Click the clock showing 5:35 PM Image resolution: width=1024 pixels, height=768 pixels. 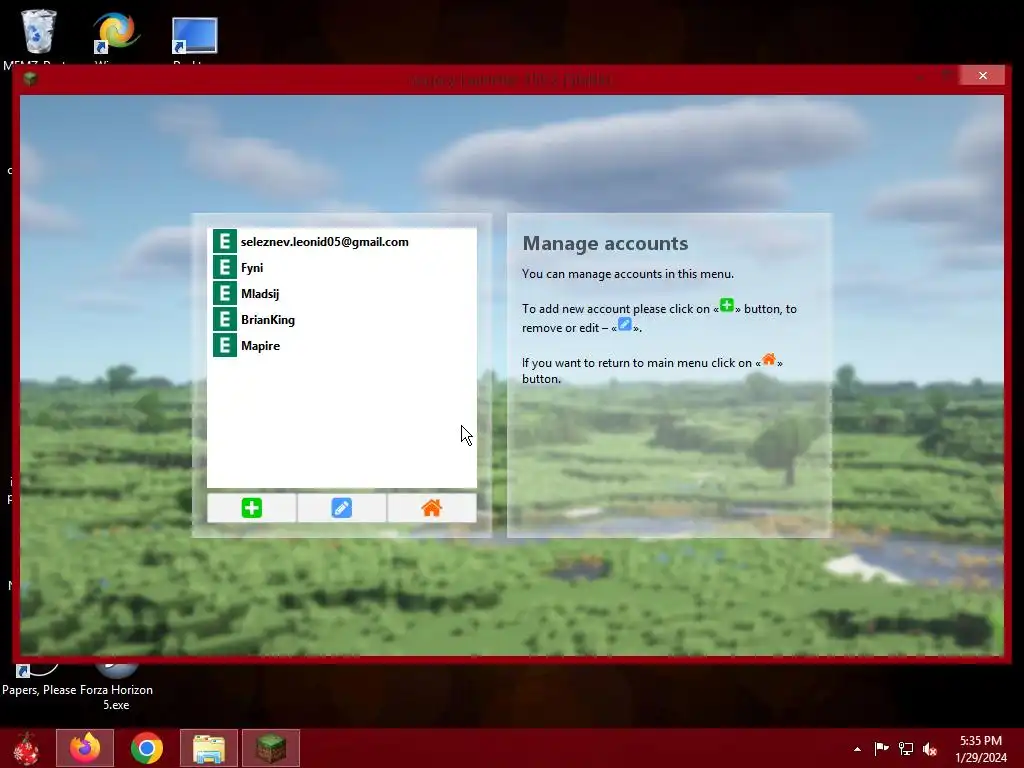pyautogui.click(x=981, y=748)
